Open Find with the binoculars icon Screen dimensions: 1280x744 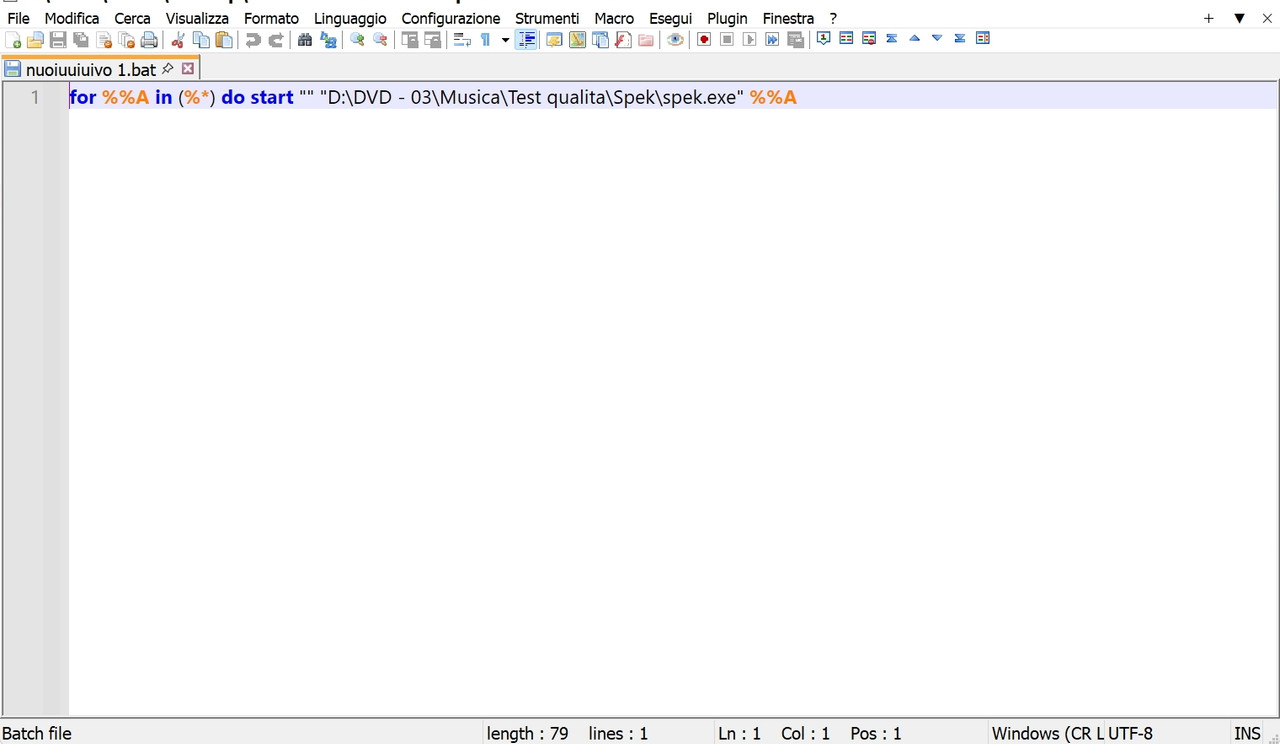click(305, 40)
